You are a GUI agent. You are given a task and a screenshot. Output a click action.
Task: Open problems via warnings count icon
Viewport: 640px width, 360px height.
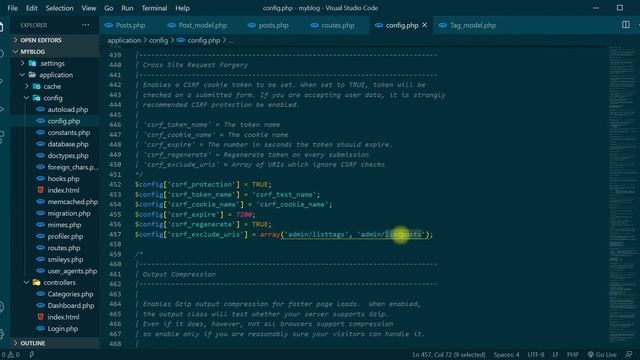tap(11, 355)
